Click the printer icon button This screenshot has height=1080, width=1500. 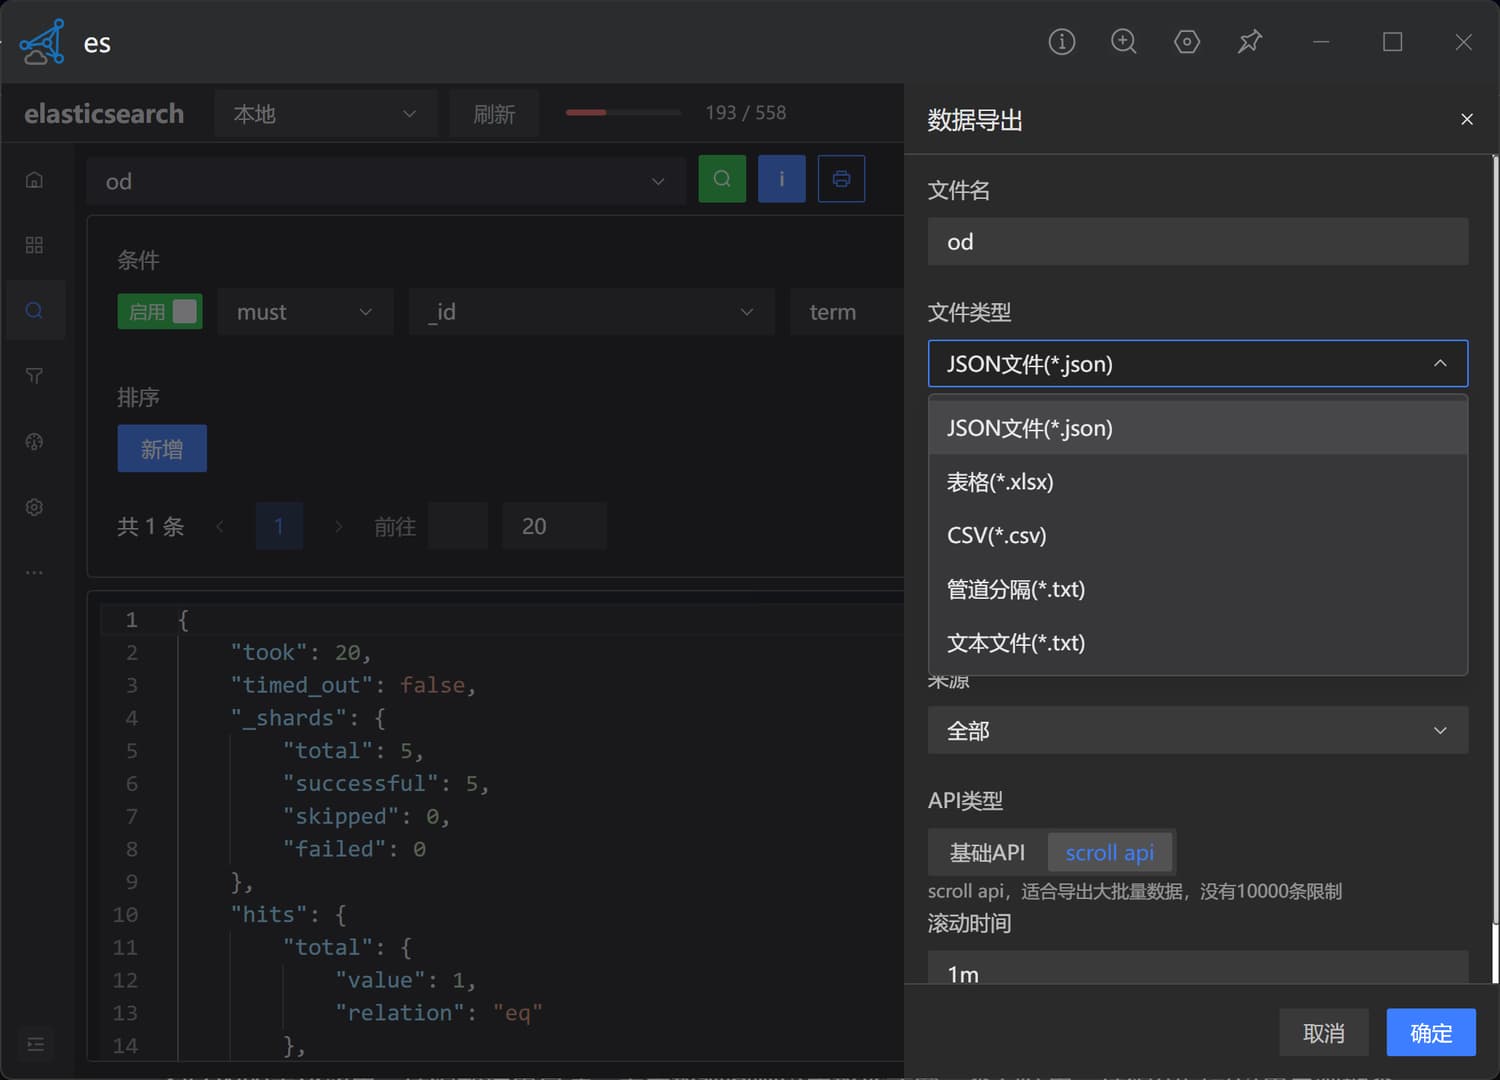[841, 180]
